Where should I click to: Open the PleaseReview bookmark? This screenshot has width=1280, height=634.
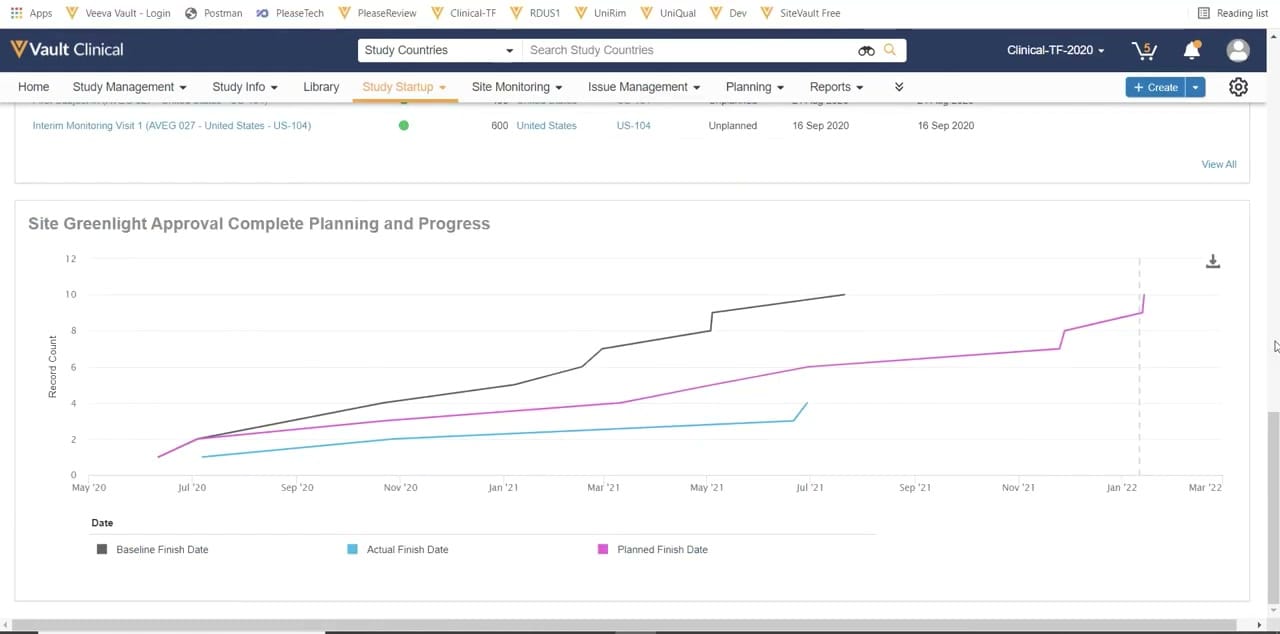pos(379,13)
